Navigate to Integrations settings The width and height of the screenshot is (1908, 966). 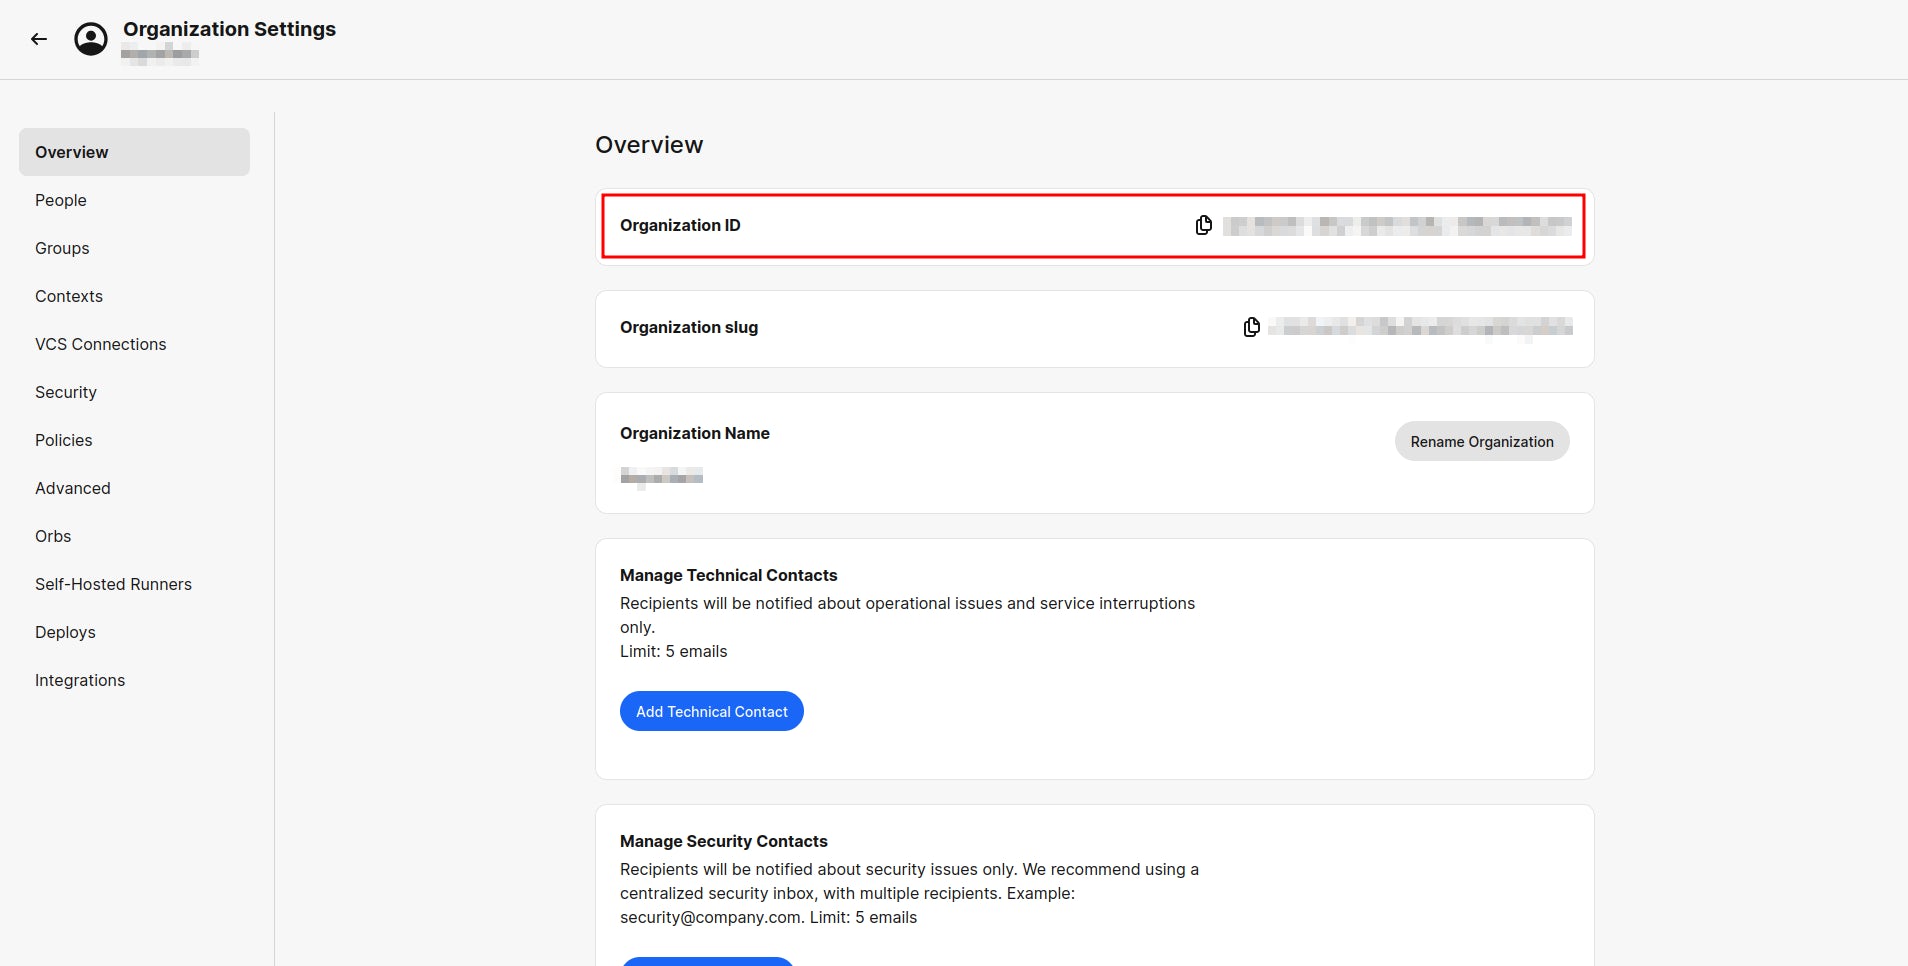pyautogui.click(x=80, y=680)
